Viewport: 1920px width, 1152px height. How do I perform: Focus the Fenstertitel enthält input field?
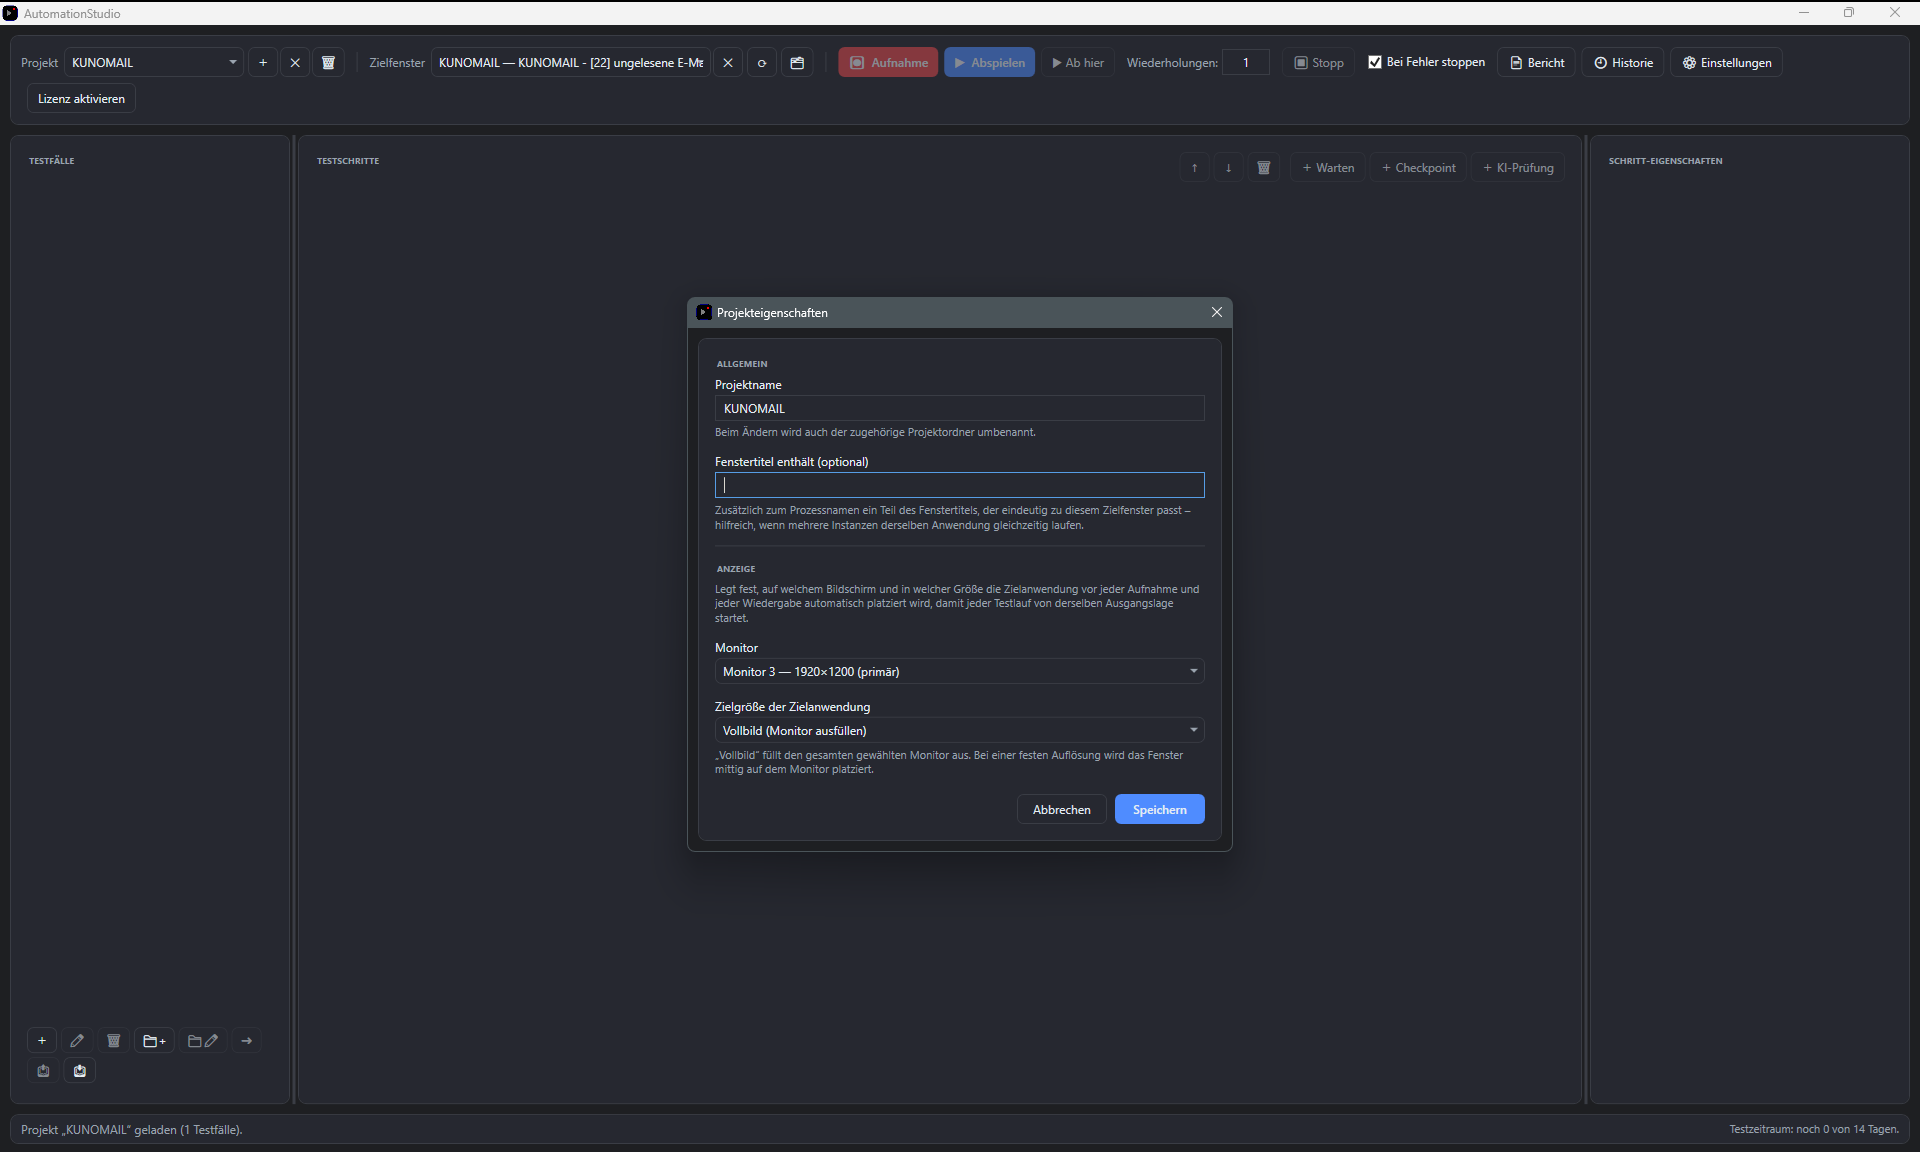[x=959, y=485]
